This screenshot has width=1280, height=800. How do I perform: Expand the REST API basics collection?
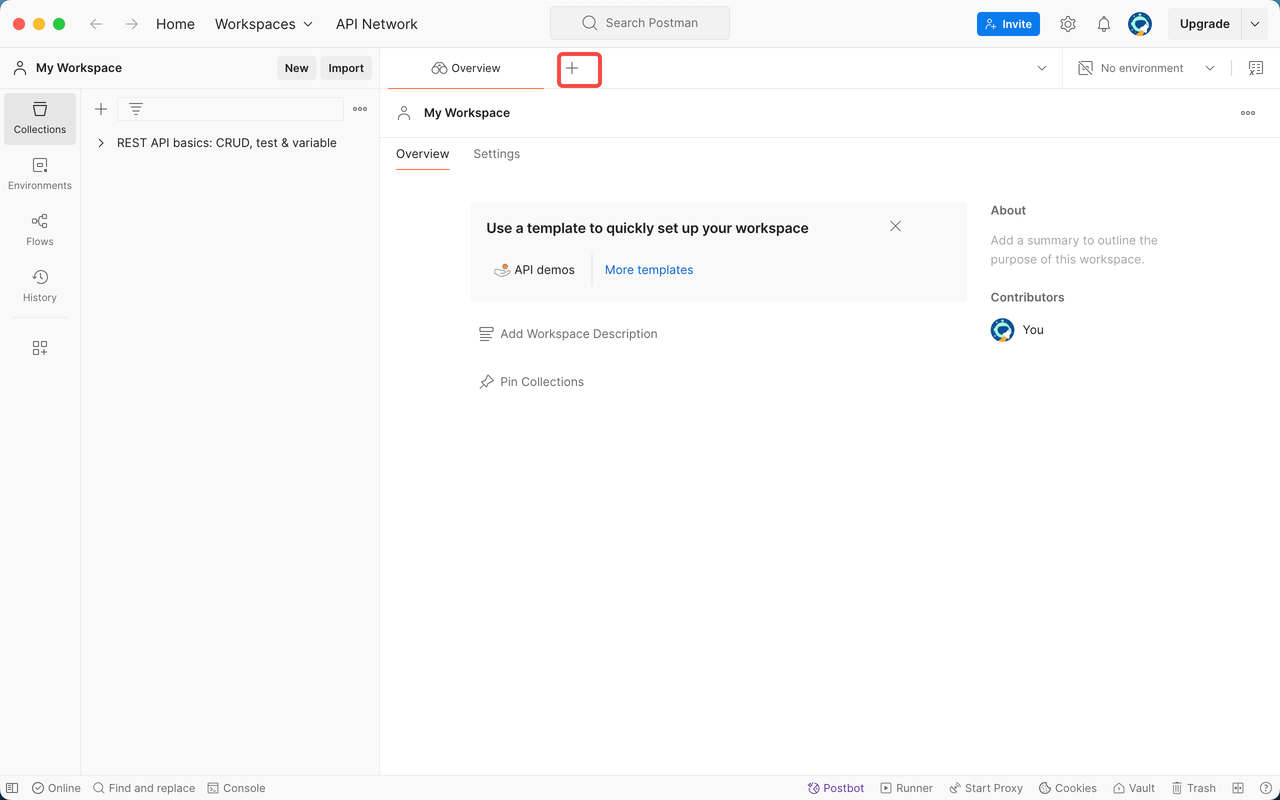point(101,143)
